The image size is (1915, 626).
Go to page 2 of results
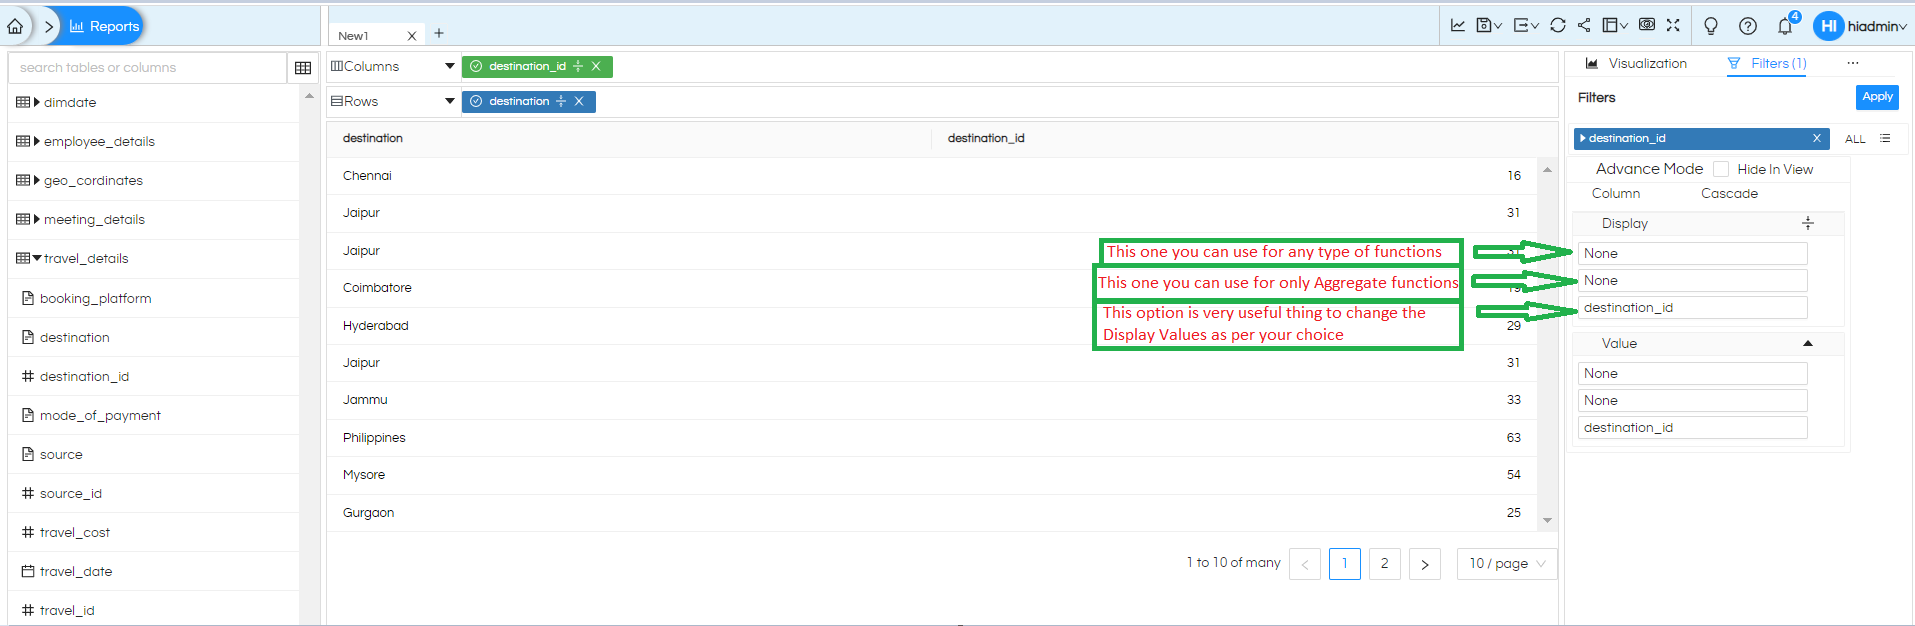coord(1385,564)
